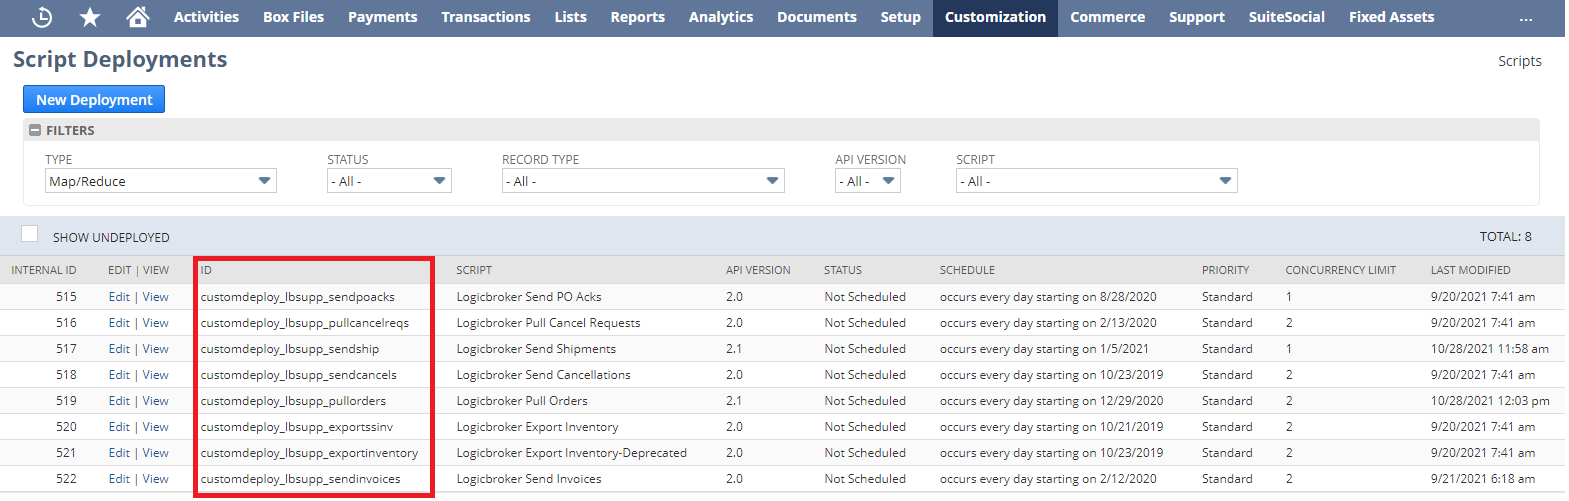This screenshot has height=501, width=1569.
Task: Open the Shortcuts star icon
Action: tap(90, 17)
